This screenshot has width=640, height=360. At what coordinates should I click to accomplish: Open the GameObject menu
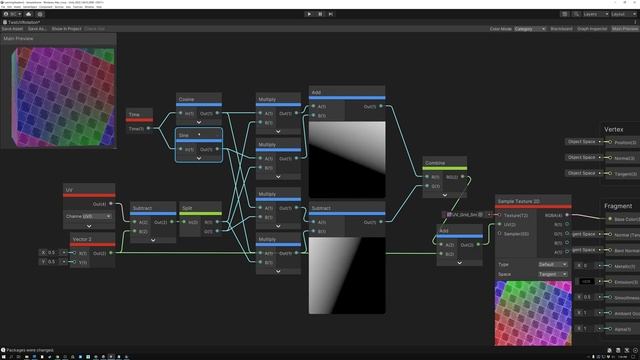tap(30, 7)
